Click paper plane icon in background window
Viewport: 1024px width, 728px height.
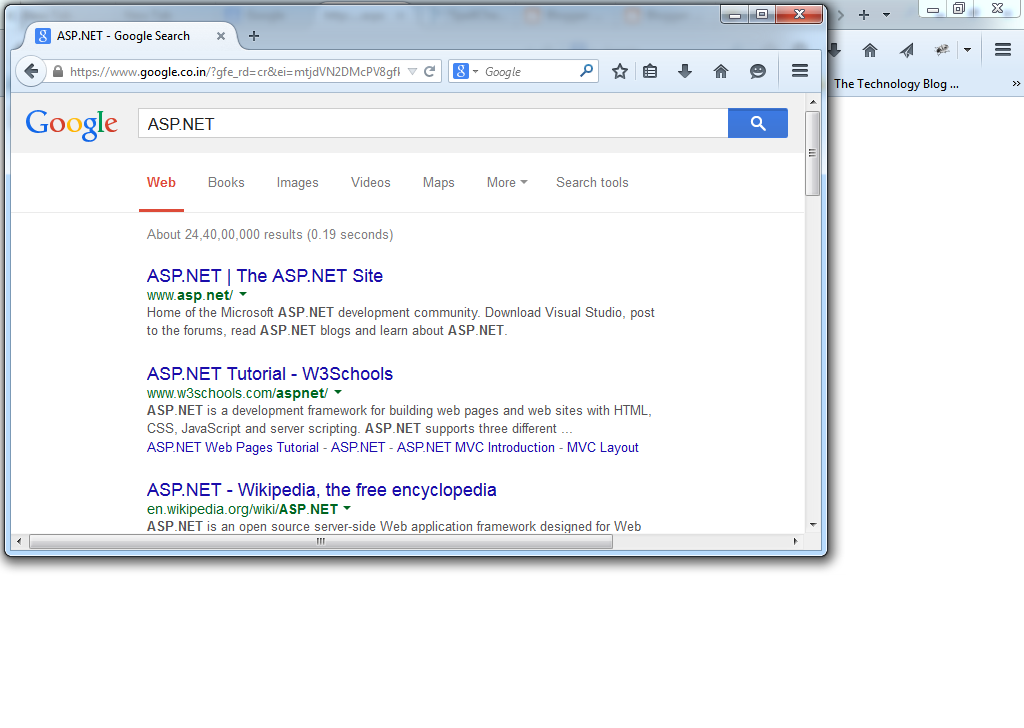(x=906, y=50)
